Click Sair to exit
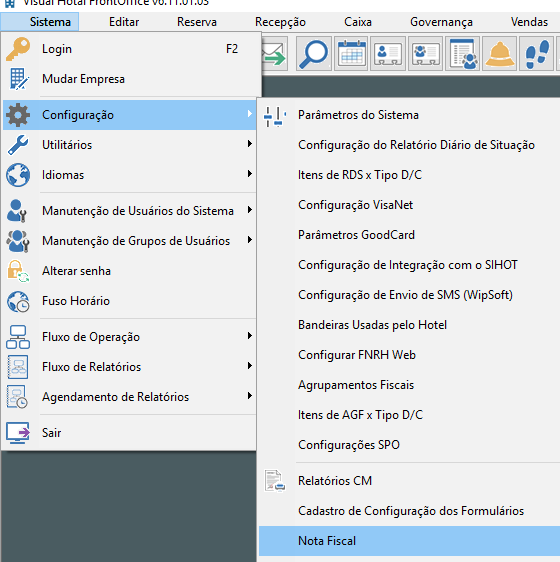The width and height of the screenshot is (560, 562). (129, 433)
